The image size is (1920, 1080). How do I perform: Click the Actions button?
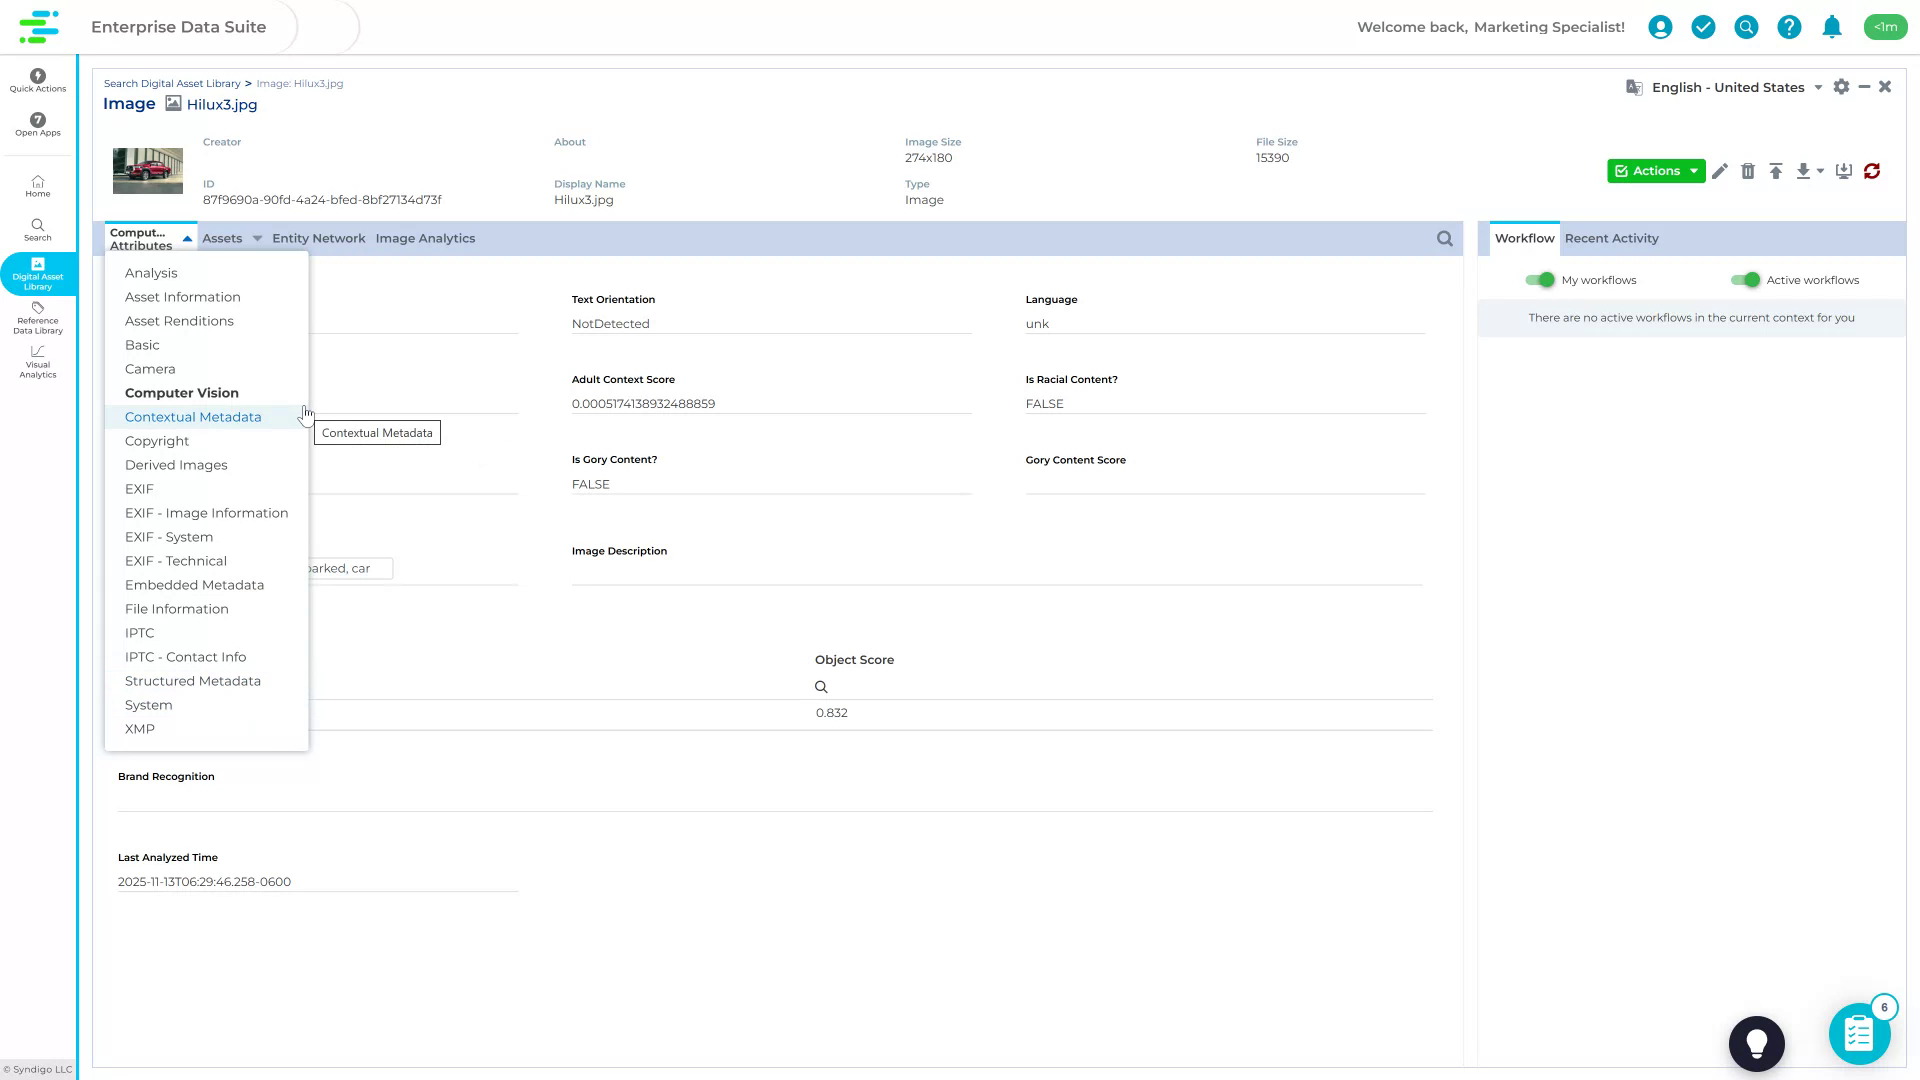pos(1654,171)
